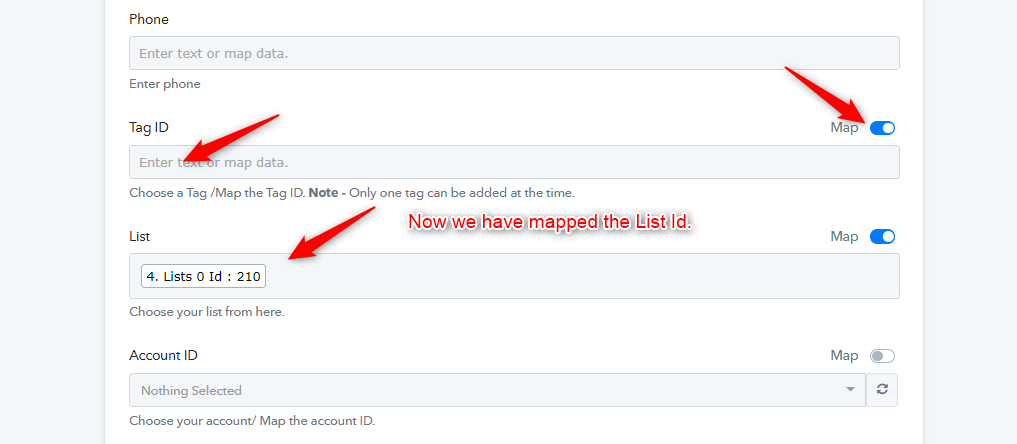Click the 'Enter phone' helper text
The width and height of the screenshot is (1017, 444).
click(165, 84)
